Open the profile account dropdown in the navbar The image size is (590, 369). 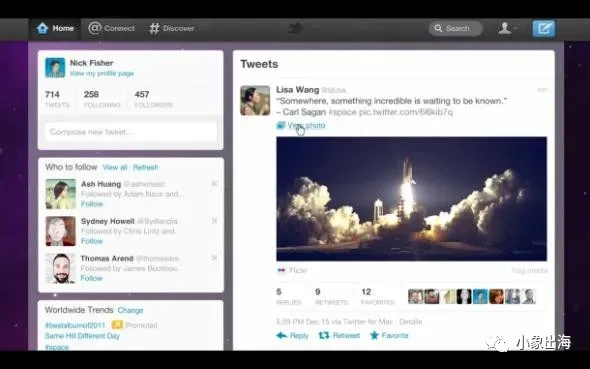(x=507, y=28)
